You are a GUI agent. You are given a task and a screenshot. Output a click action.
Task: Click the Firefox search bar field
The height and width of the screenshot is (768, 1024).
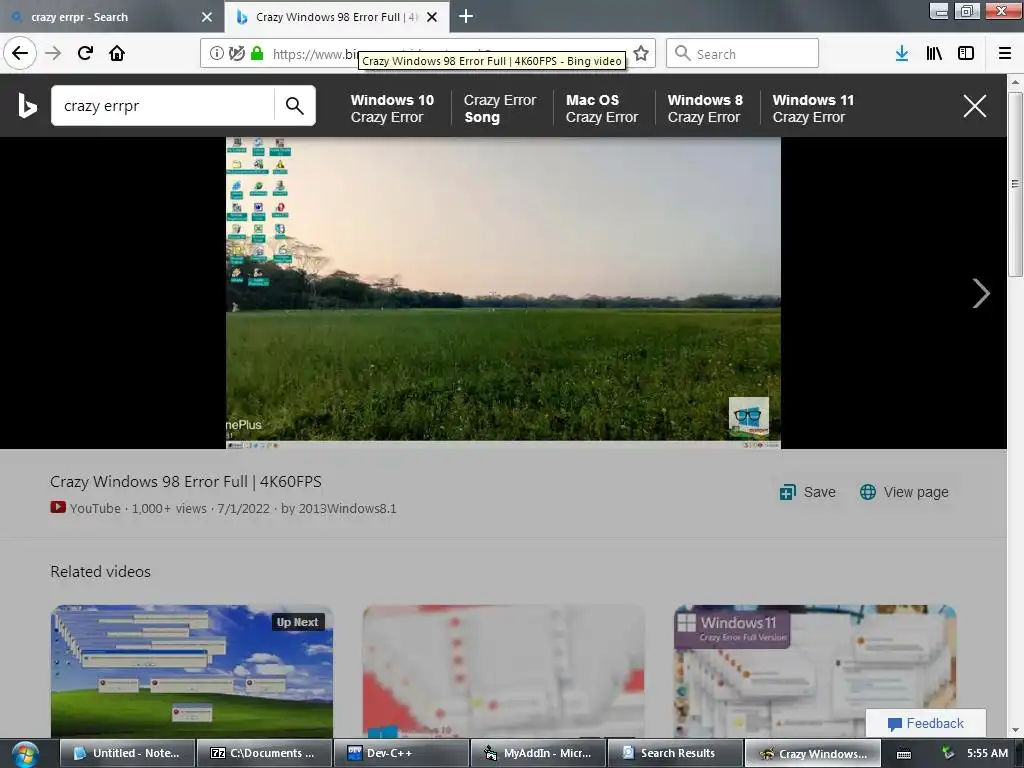click(x=743, y=54)
